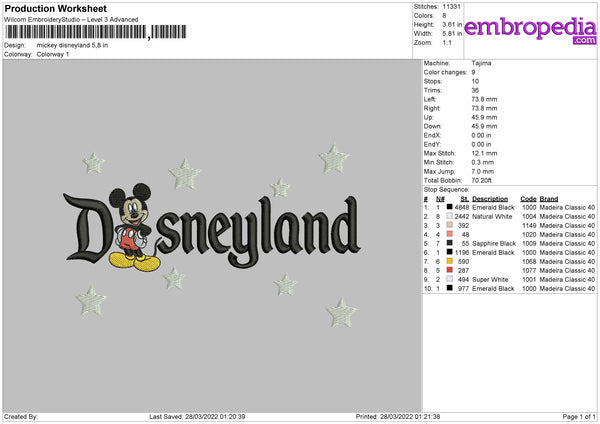600x424 pixels.
Task: Click thread code "1009"
Action: (x=529, y=243)
